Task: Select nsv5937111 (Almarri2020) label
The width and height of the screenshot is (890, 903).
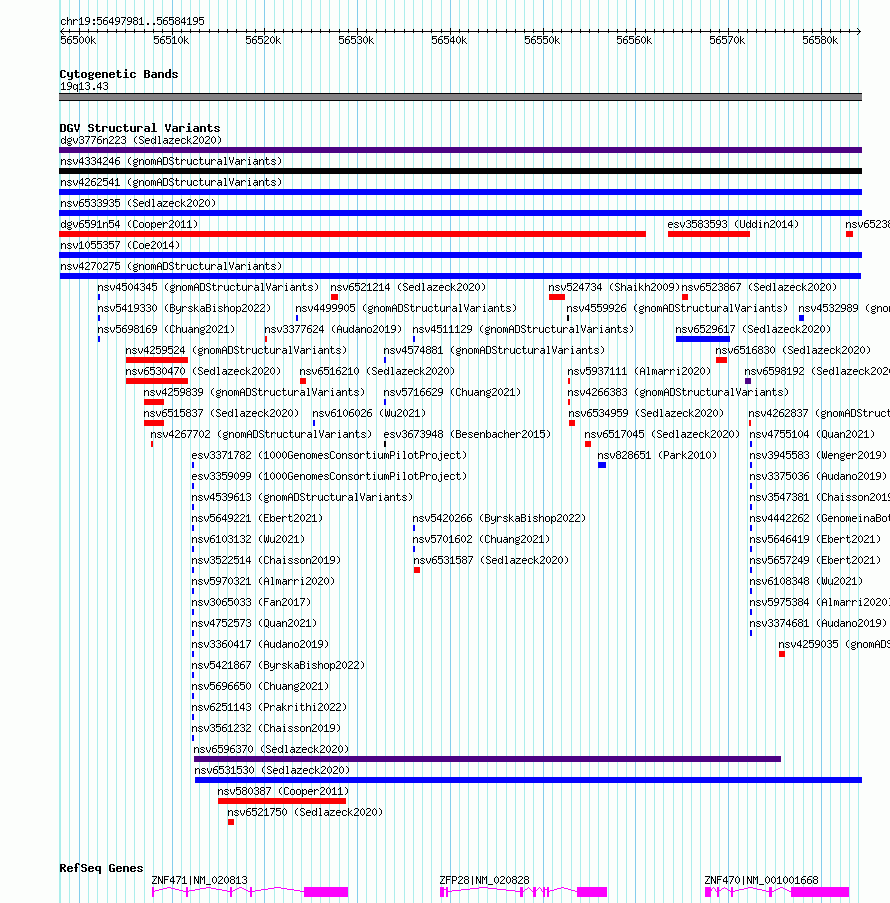Action: [x=639, y=371]
